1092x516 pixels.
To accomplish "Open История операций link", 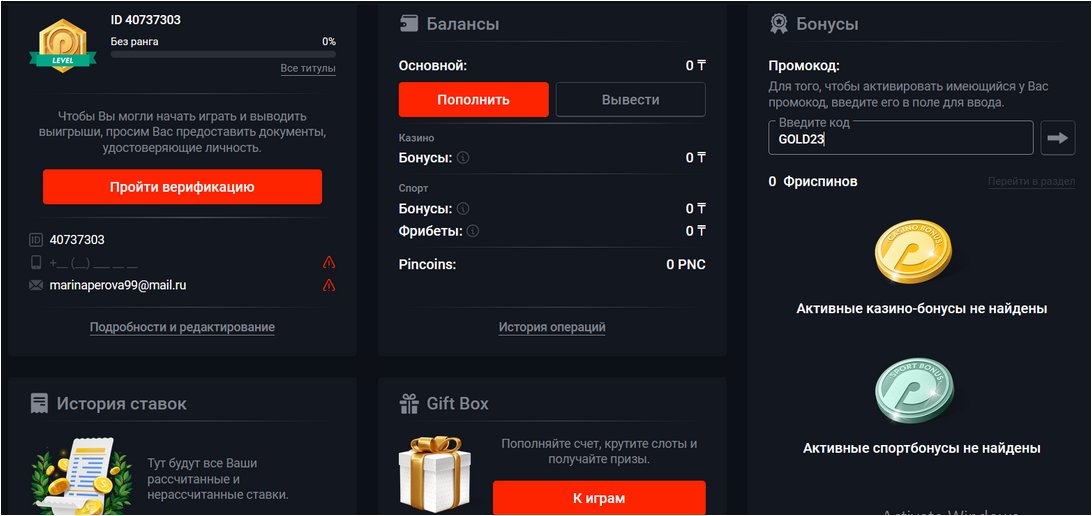I will (552, 327).
